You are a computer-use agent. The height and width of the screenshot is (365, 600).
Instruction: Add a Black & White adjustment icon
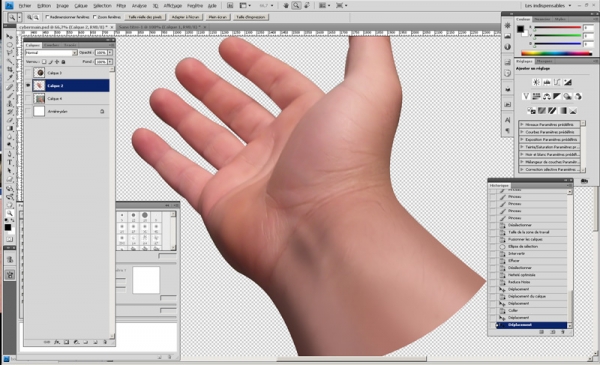[x=557, y=96]
